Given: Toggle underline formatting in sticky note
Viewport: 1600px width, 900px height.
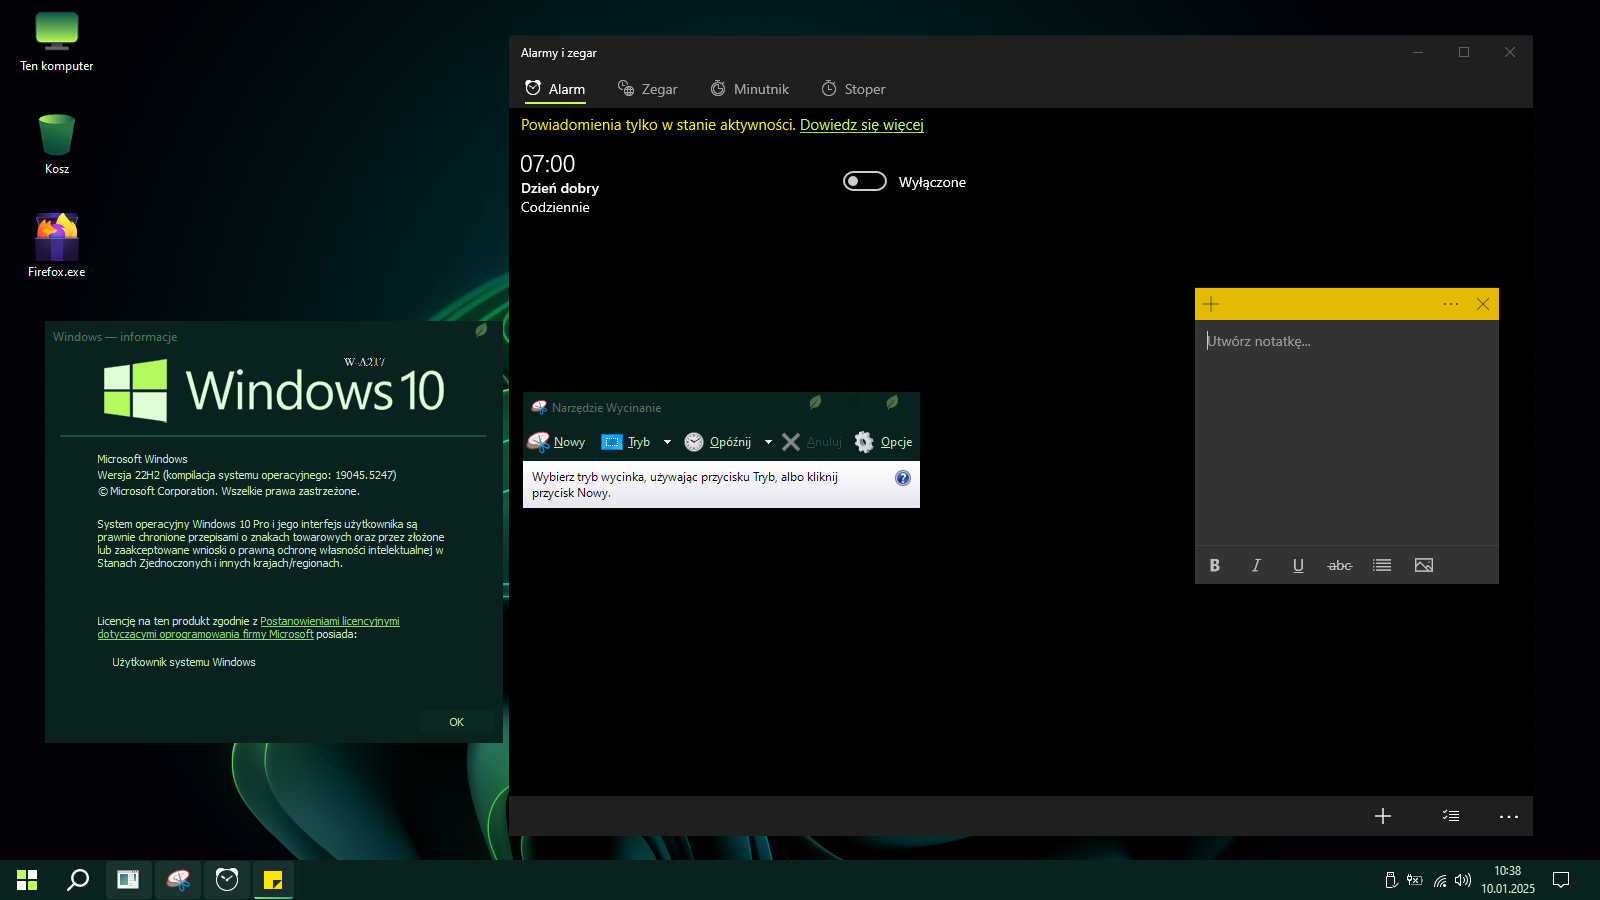Looking at the screenshot, I should (x=1298, y=565).
